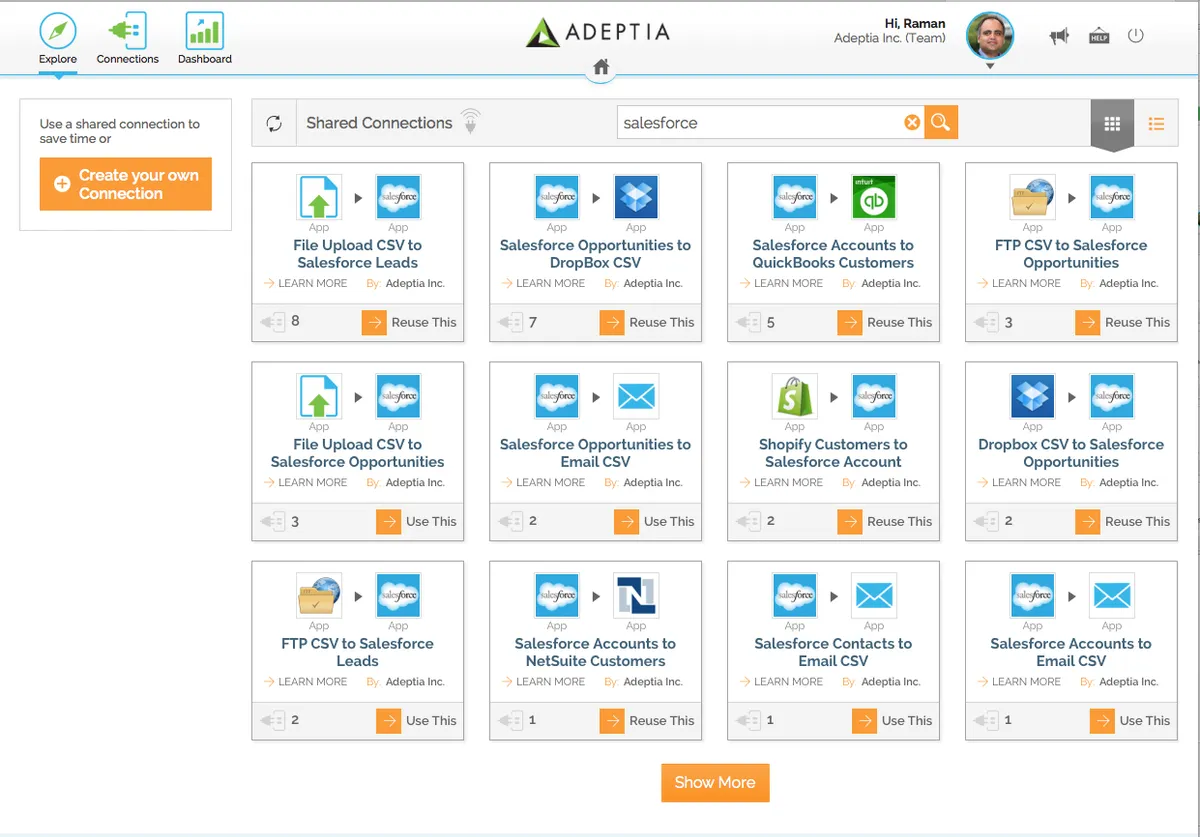The height and width of the screenshot is (837, 1200).
Task: Click email envelope icon in Salesforce Opportunities to Email CSV
Action: pyautogui.click(x=636, y=396)
